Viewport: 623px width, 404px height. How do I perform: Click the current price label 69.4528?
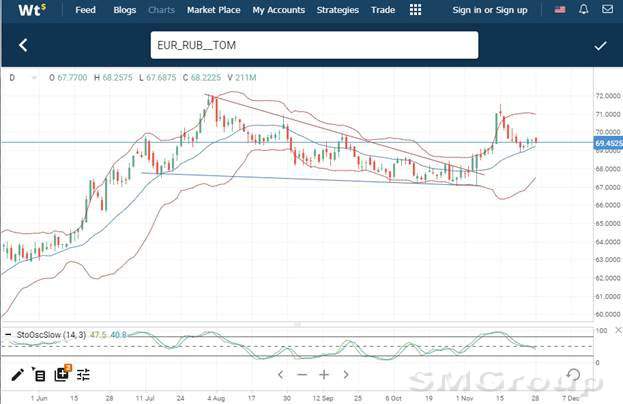608,143
